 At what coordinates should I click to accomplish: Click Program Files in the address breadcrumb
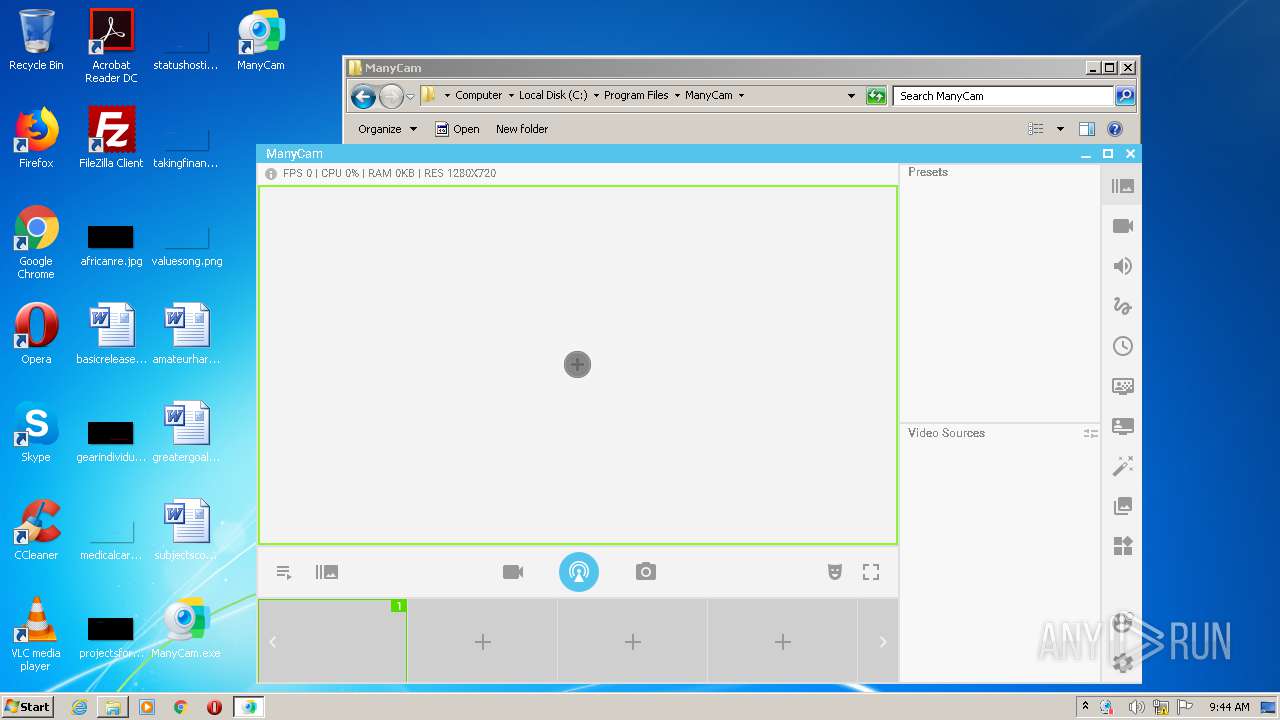click(x=636, y=96)
